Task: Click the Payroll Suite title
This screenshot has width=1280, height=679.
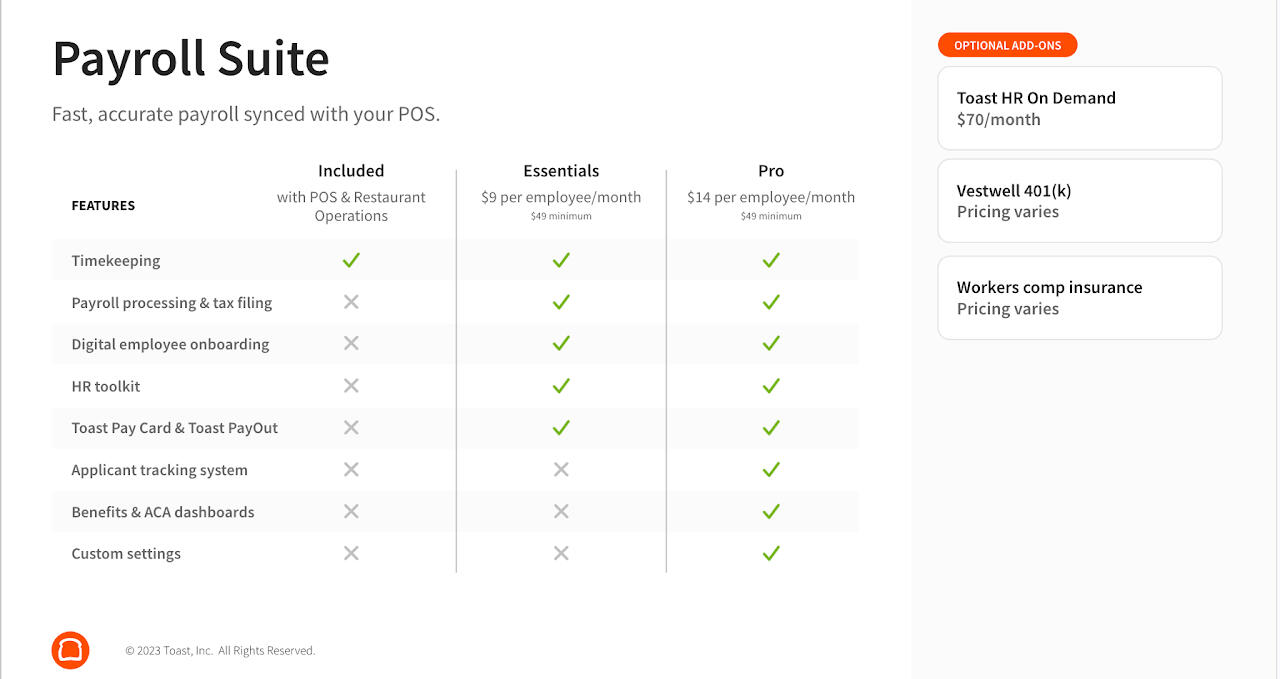Action: tap(190, 59)
